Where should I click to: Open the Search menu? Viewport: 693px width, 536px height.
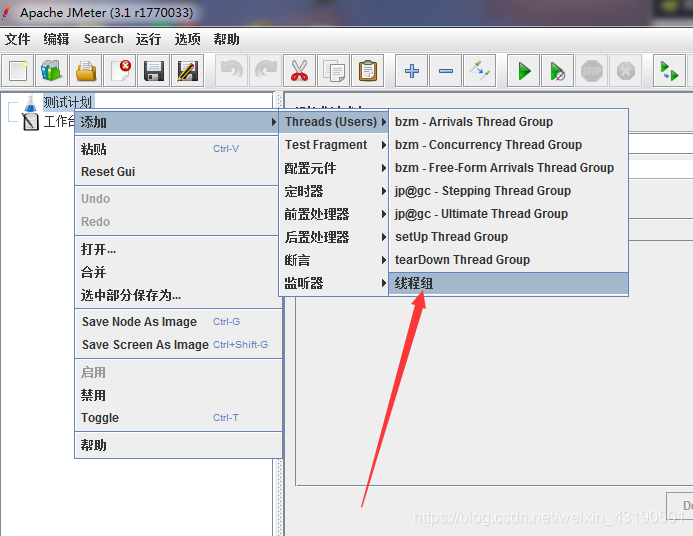(x=104, y=39)
